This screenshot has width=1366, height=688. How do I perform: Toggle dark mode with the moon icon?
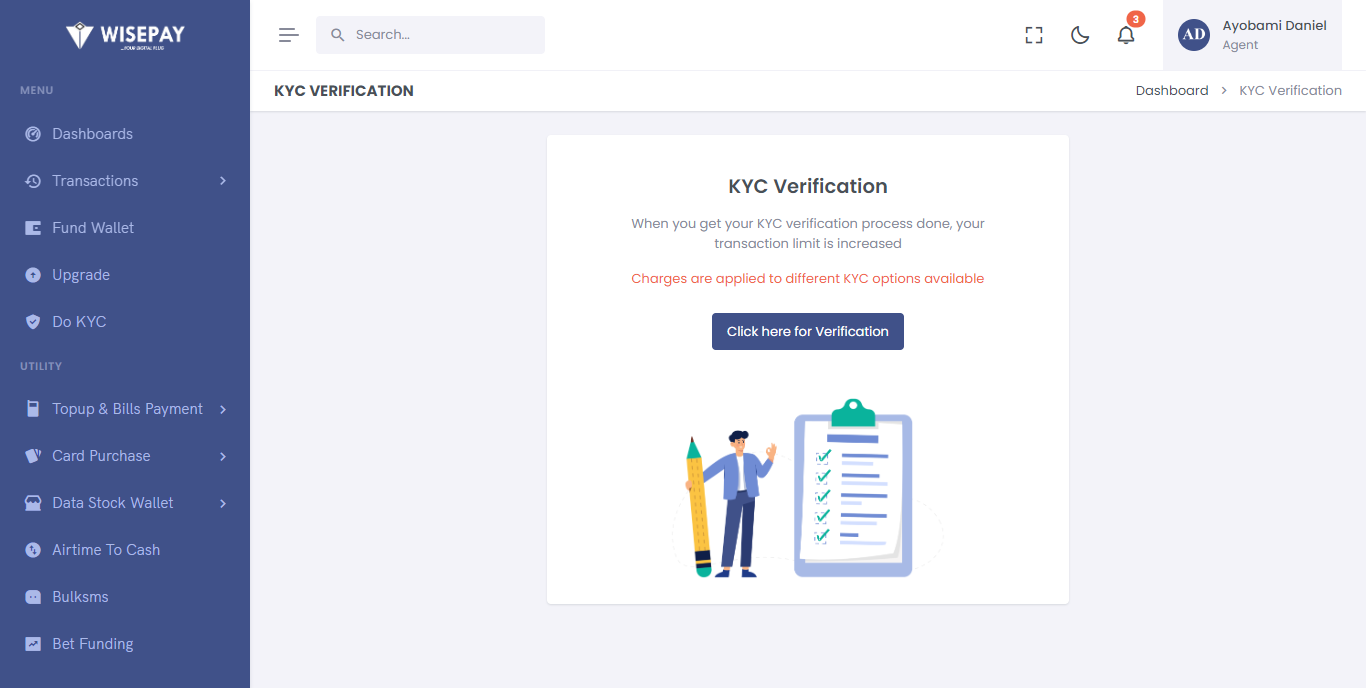(x=1080, y=35)
